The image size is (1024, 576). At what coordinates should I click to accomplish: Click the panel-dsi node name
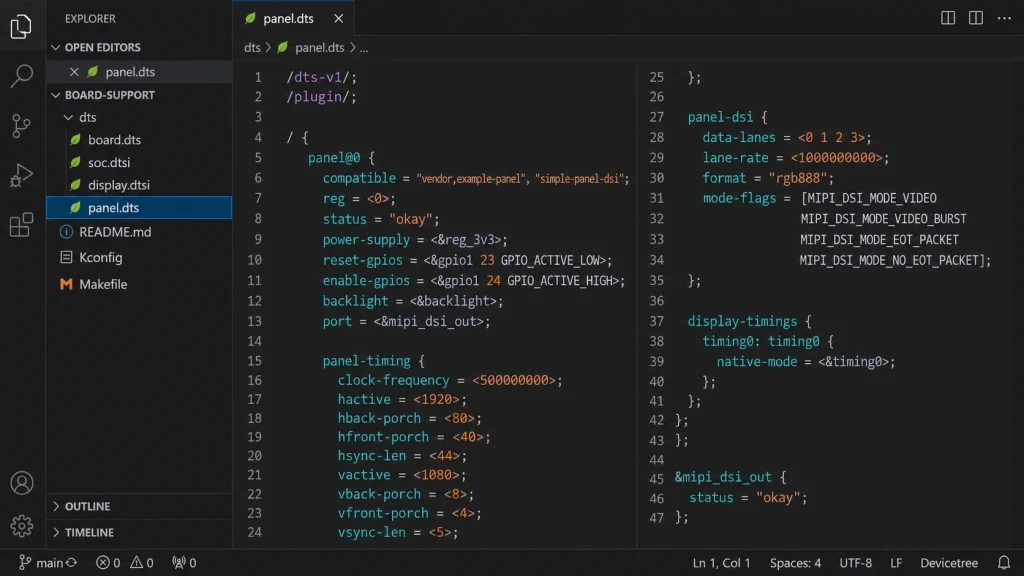point(720,117)
